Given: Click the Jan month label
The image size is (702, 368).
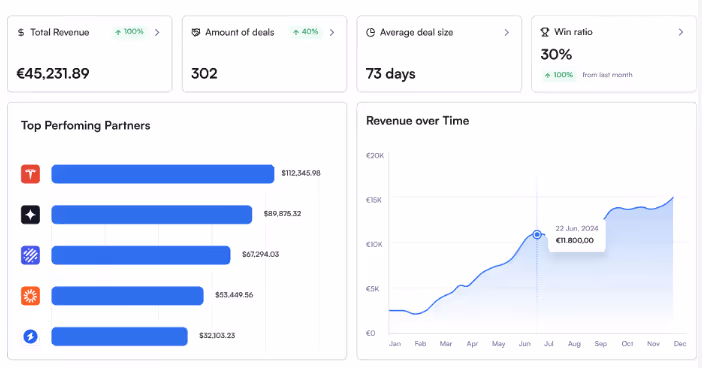Looking at the screenshot, I should coord(395,344).
